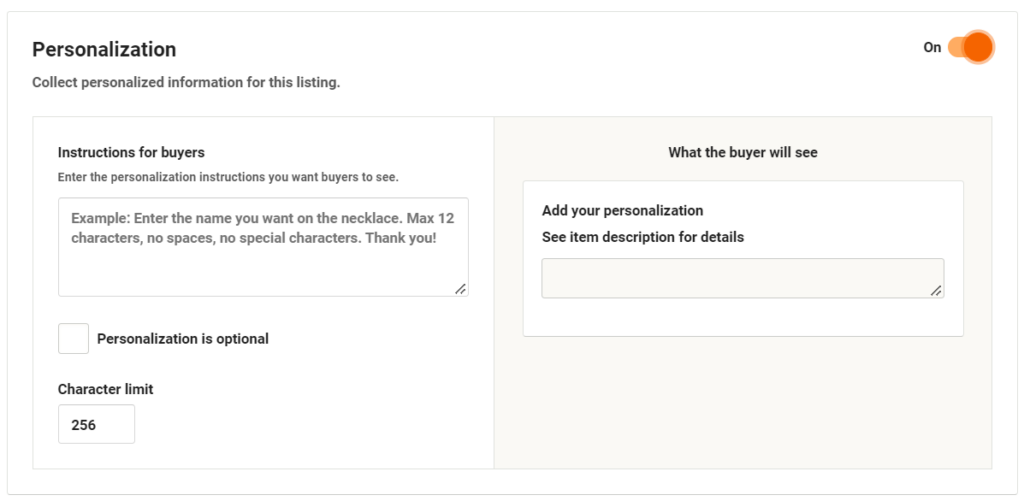Click the 'Personalization is optional' label text
Screen dimensions: 1024x501
(183, 339)
